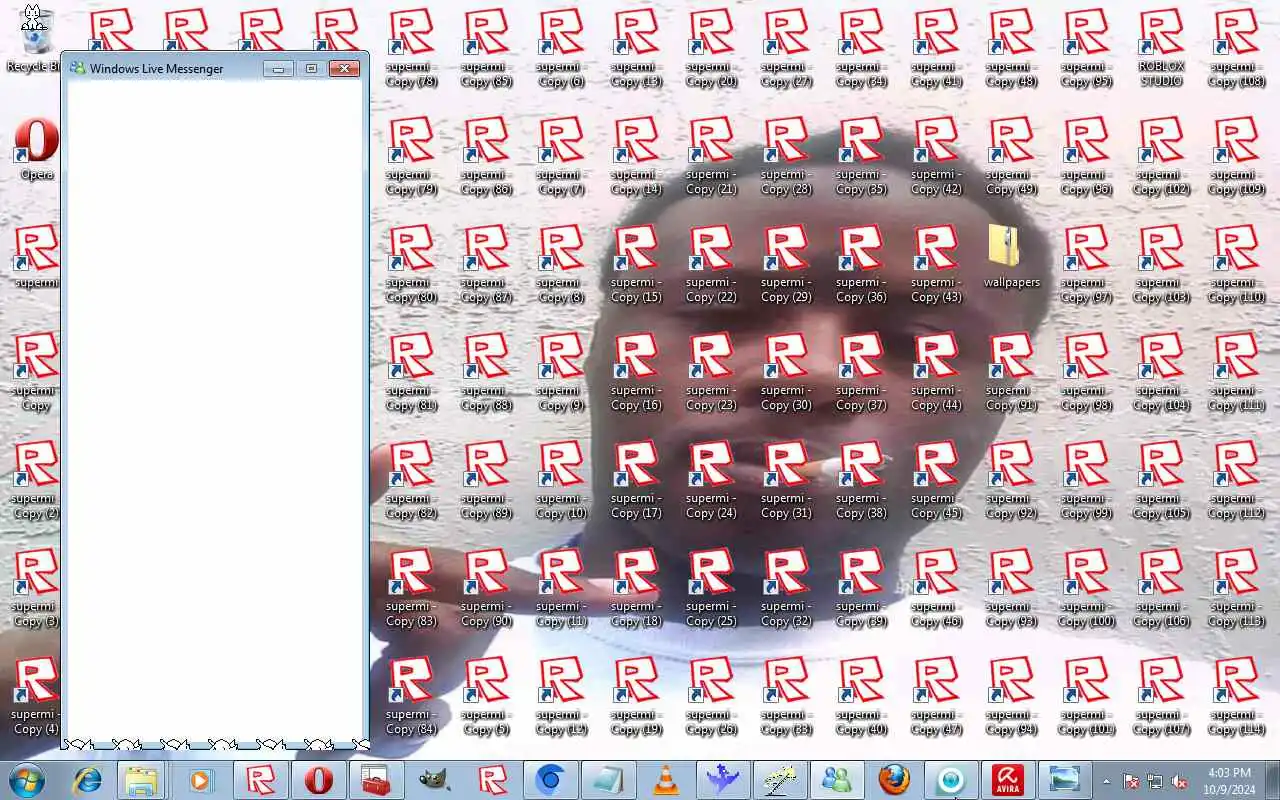Screen dimensions: 1280x800
Task: Select supermi - Copy (27) shortcut
Action: click(787, 47)
